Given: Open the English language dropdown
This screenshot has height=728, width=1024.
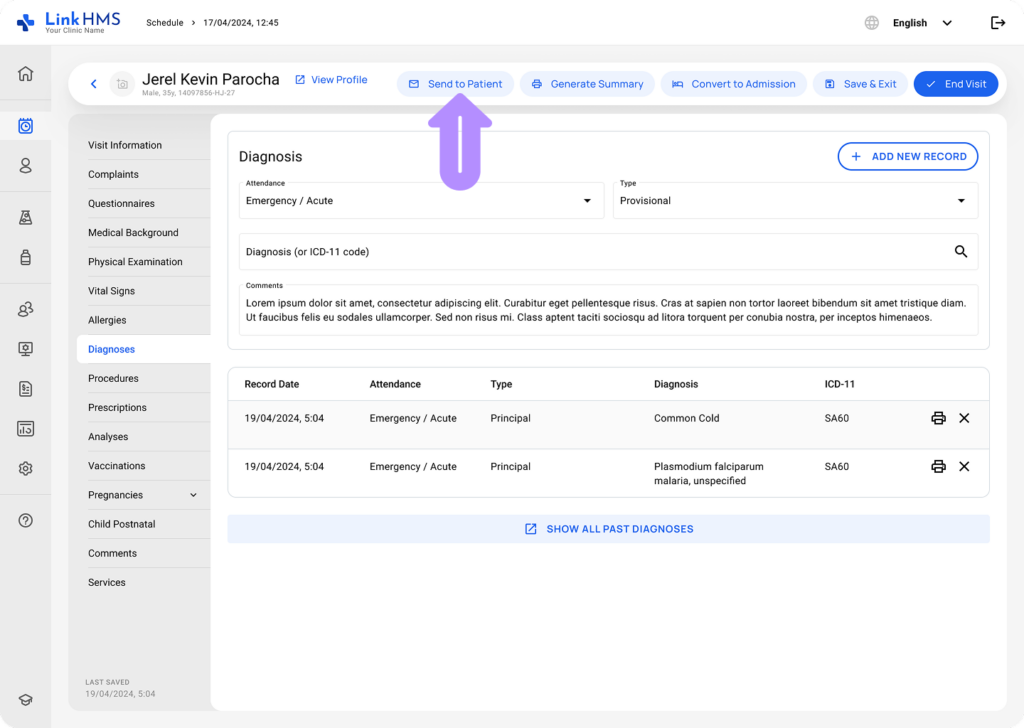Looking at the screenshot, I should (x=922, y=23).
